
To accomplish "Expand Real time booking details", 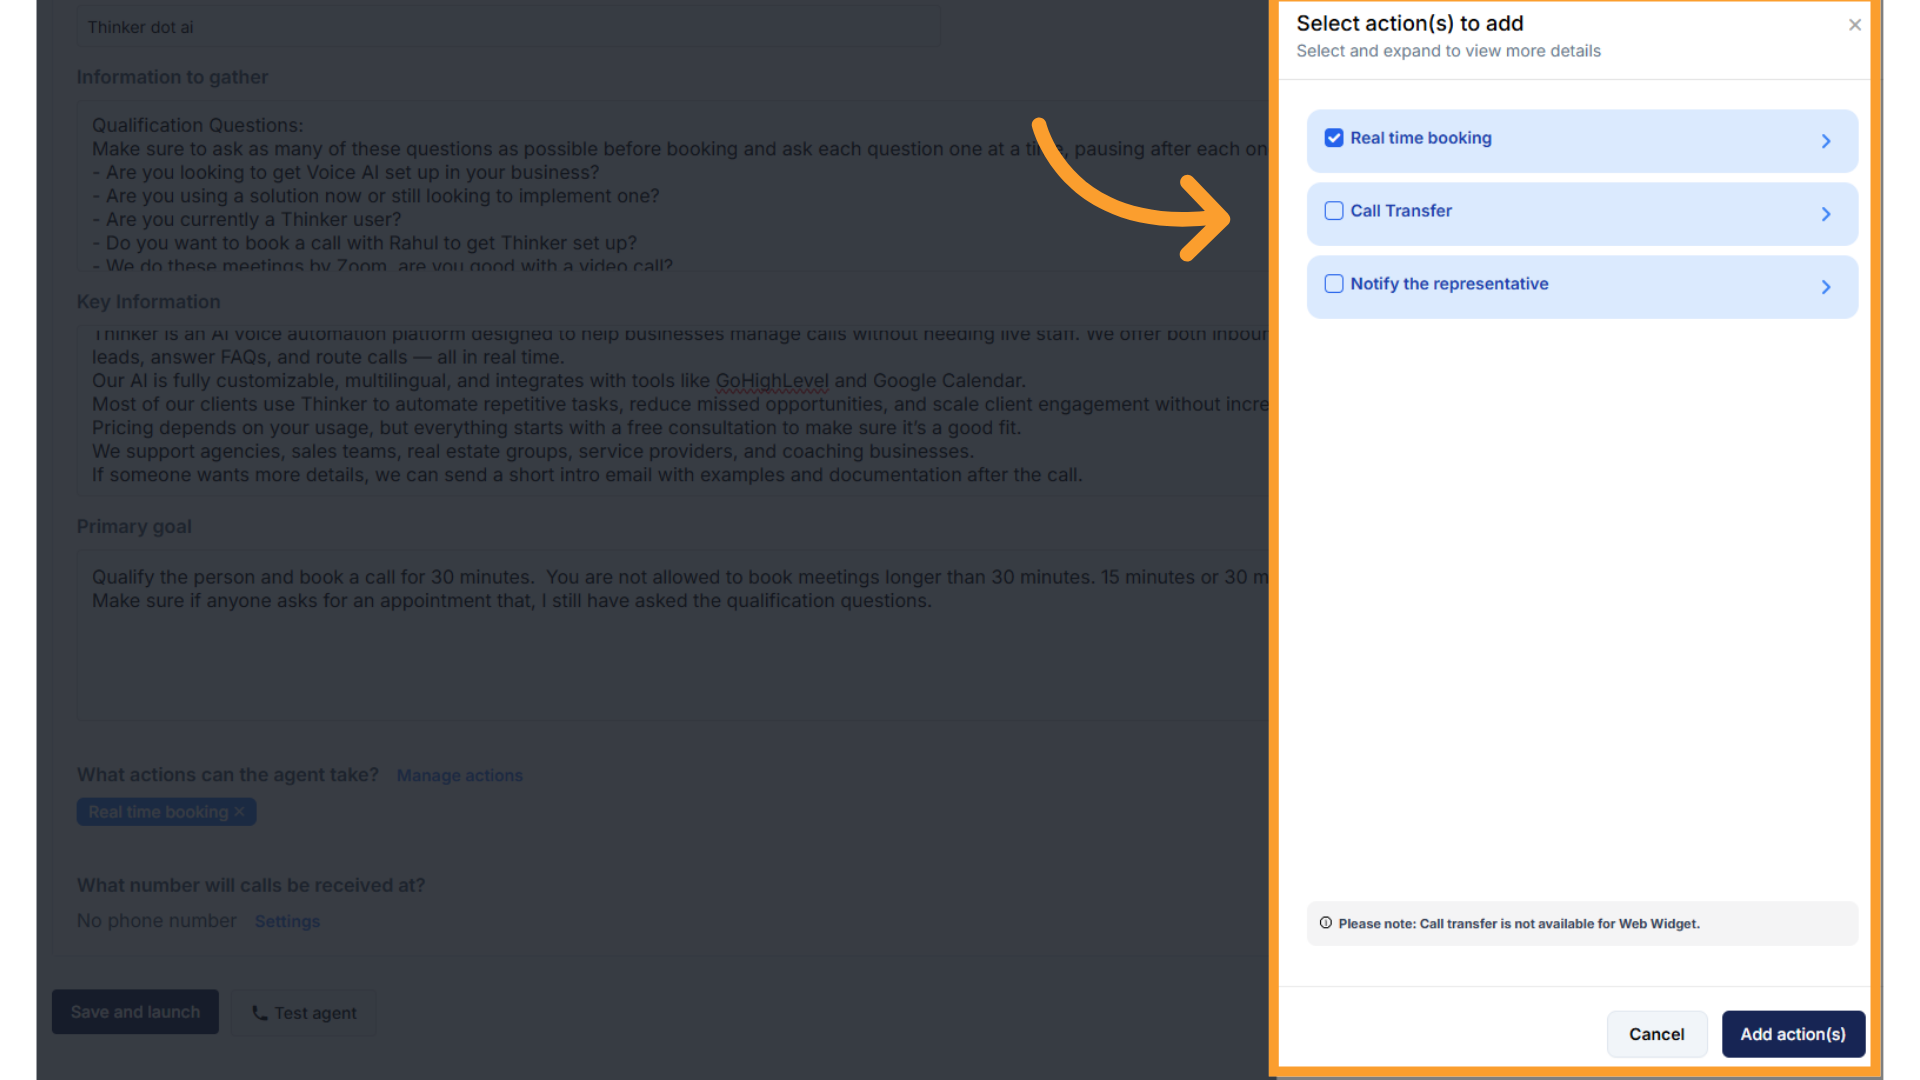I will [1825, 140].
